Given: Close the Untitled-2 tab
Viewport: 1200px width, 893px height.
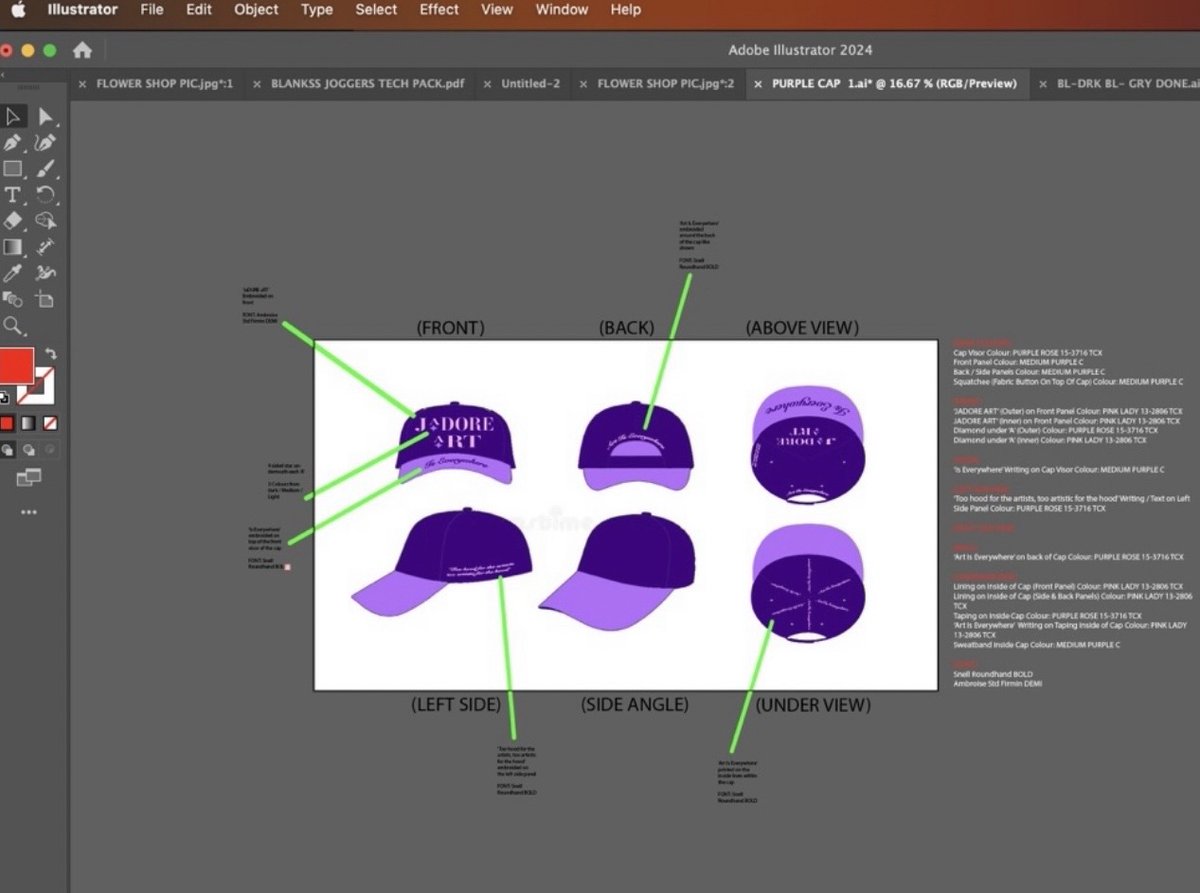Looking at the screenshot, I should pos(487,84).
